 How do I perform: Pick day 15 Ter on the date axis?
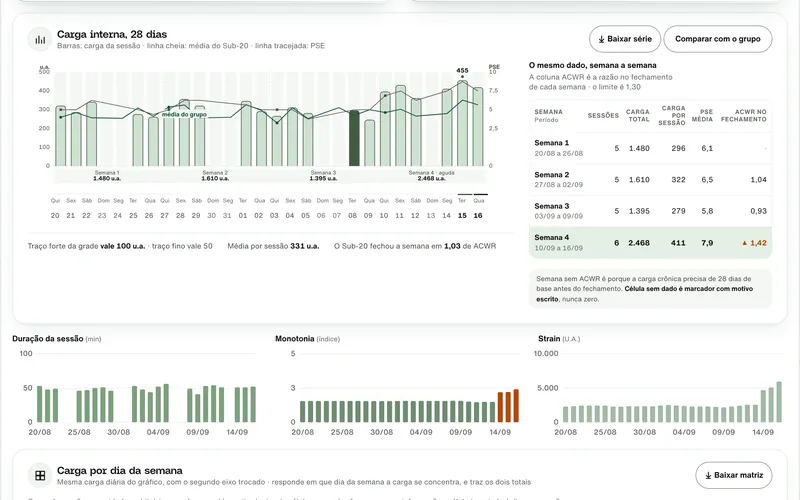tap(462, 207)
